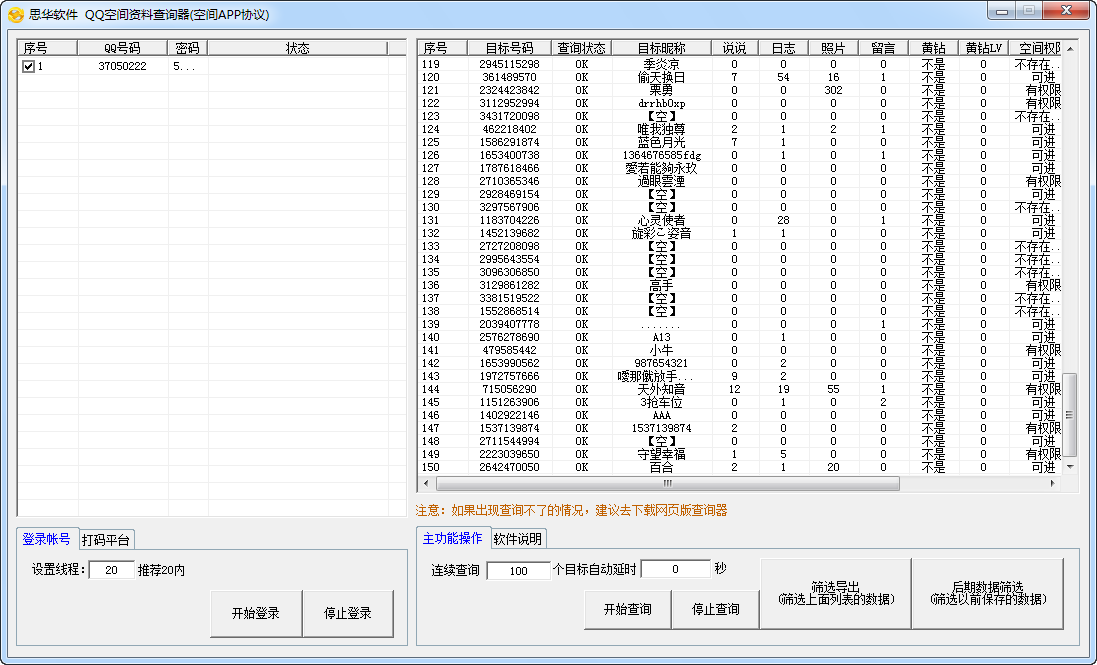1097x665 pixels.
Task: Switch to the 软件说明 tab
Action: pyautogui.click(x=517, y=539)
